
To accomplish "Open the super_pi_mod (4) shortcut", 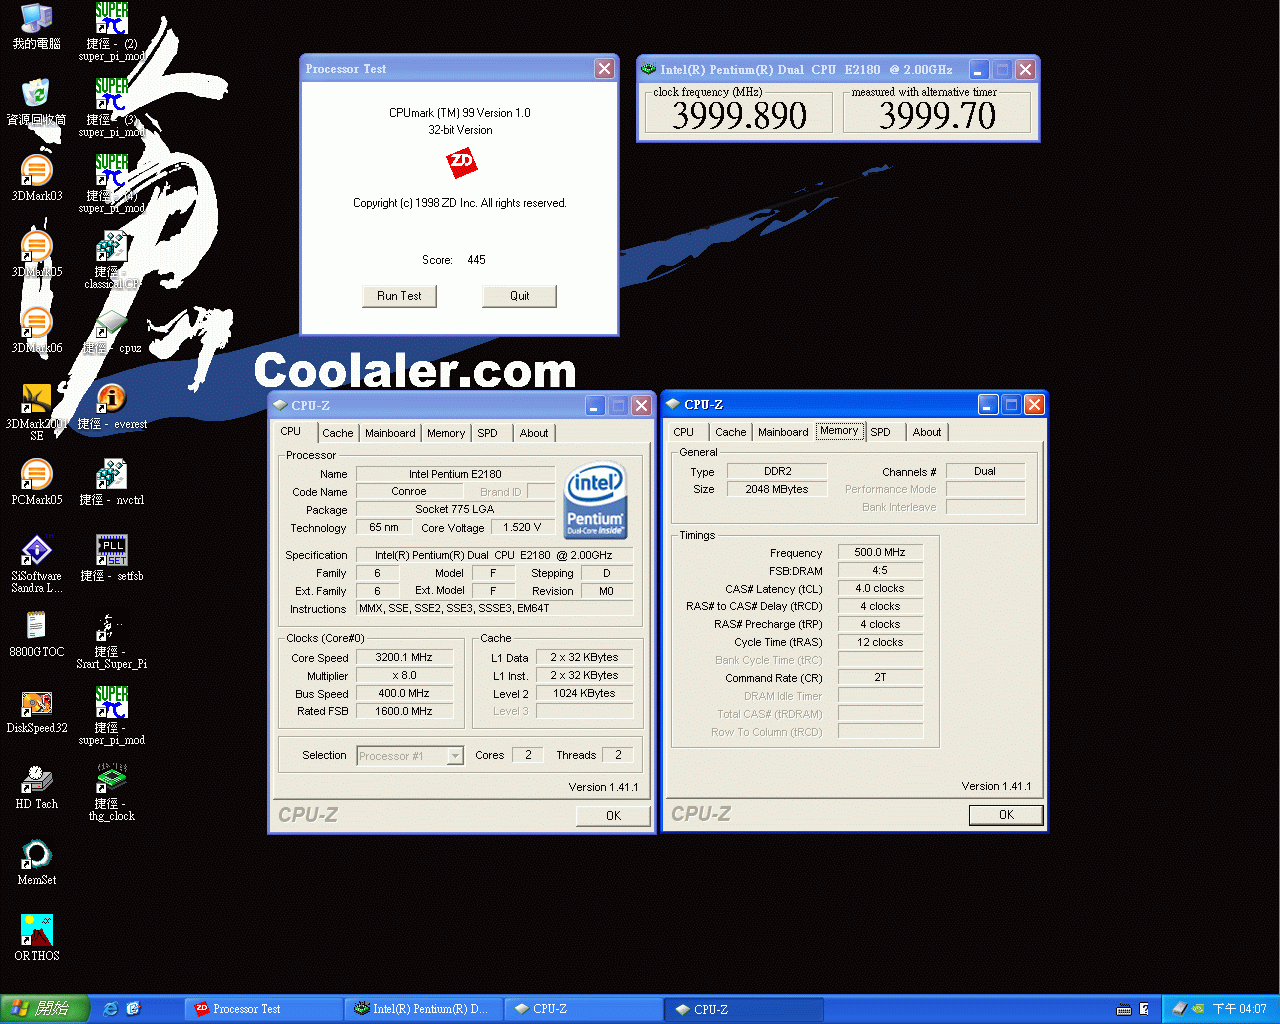I will pos(112,185).
